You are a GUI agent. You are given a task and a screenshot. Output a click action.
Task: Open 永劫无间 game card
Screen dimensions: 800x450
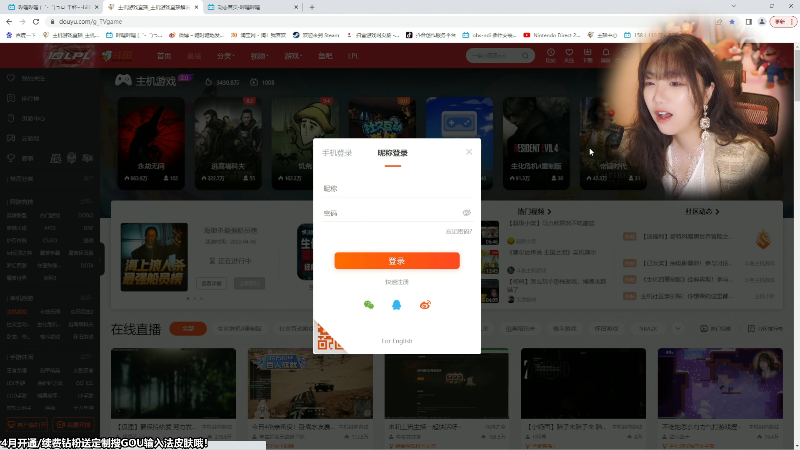pyautogui.click(x=151, y=143)
